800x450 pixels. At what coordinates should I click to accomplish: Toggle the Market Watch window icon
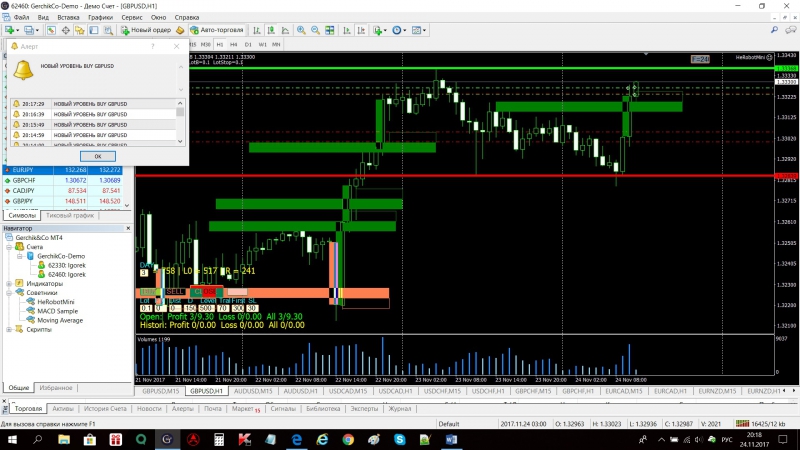point(51,30)
